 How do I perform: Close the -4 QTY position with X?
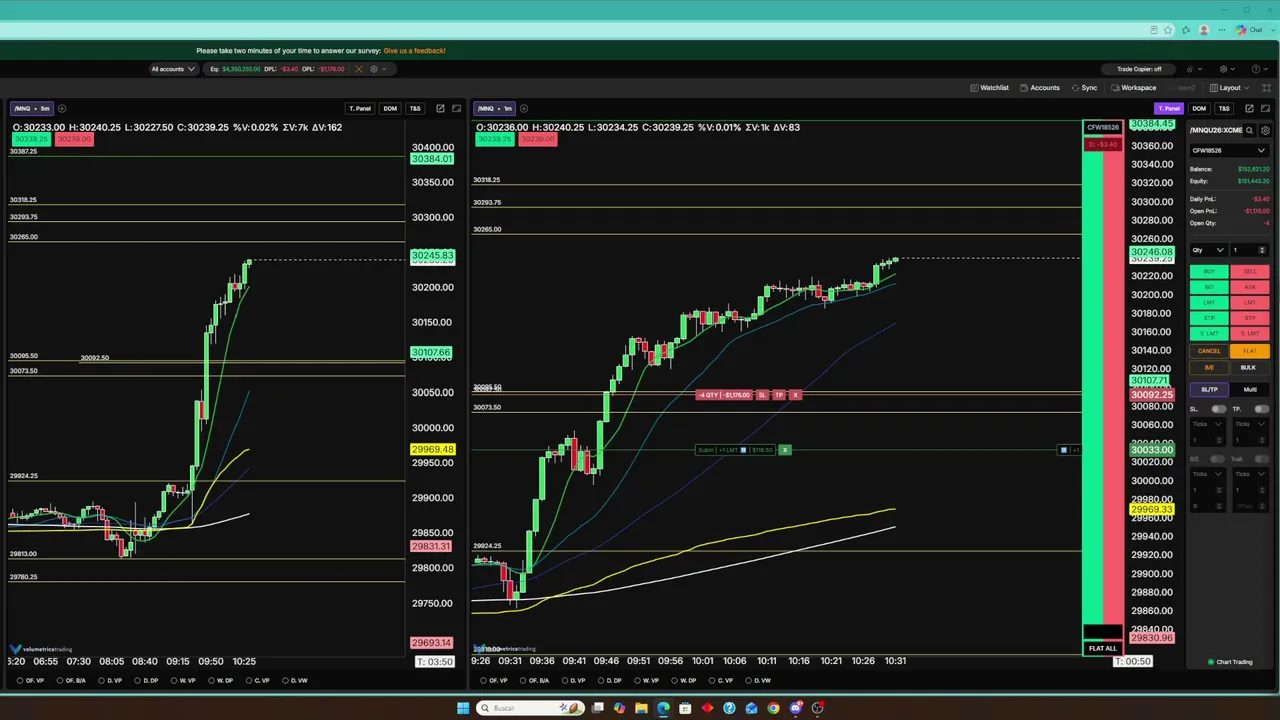point(796,395)
